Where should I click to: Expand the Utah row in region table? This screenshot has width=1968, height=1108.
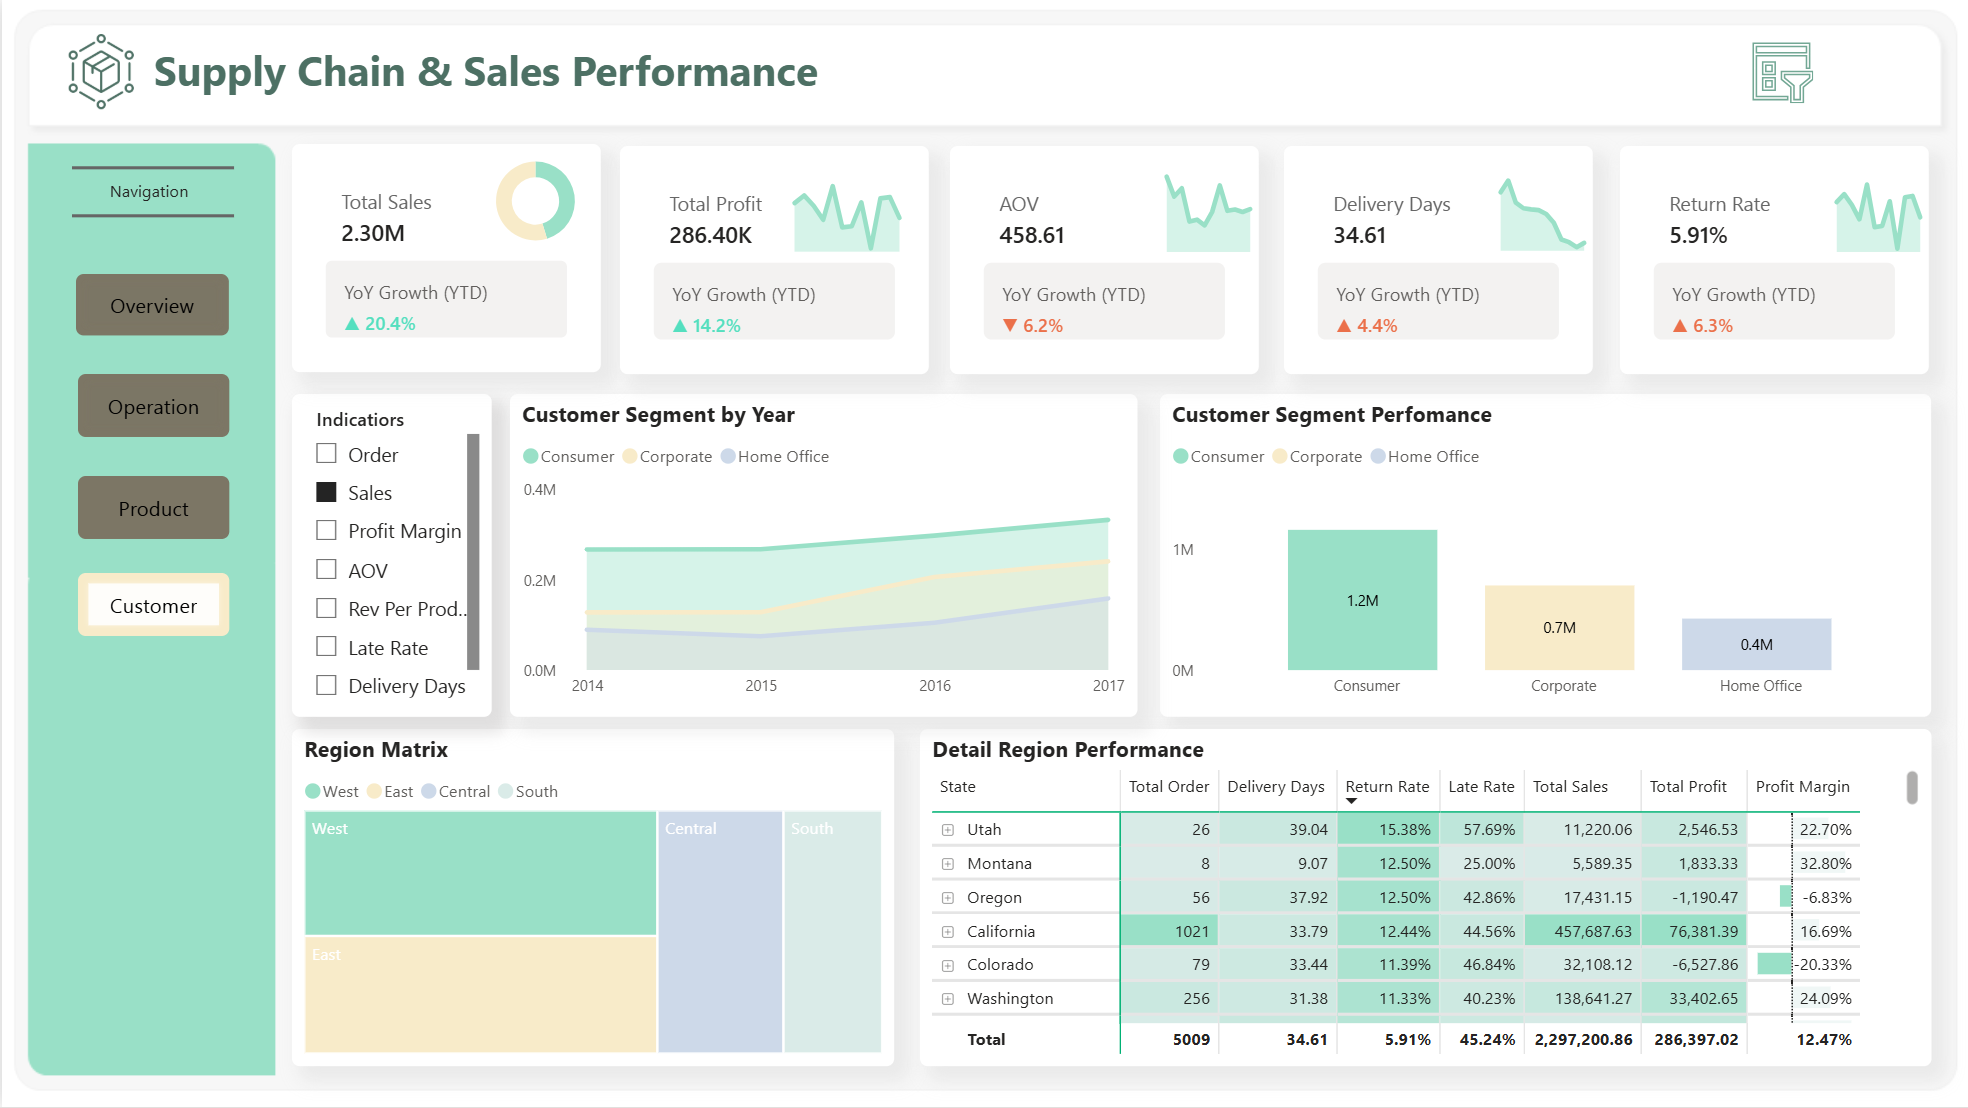947,830
